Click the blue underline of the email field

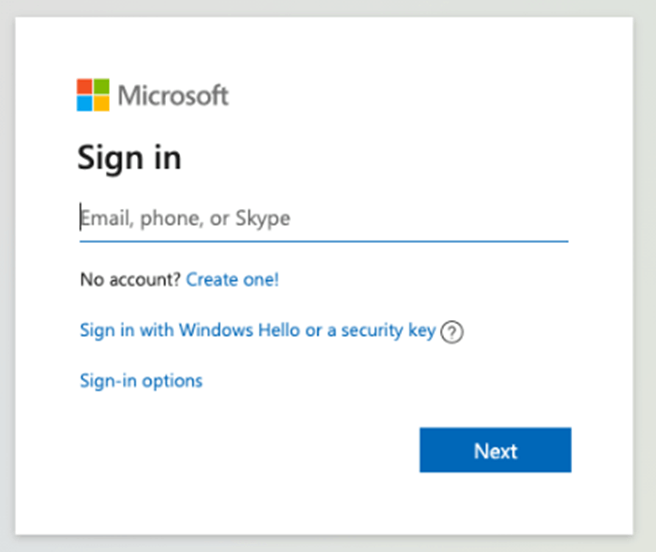click(324, 241)
